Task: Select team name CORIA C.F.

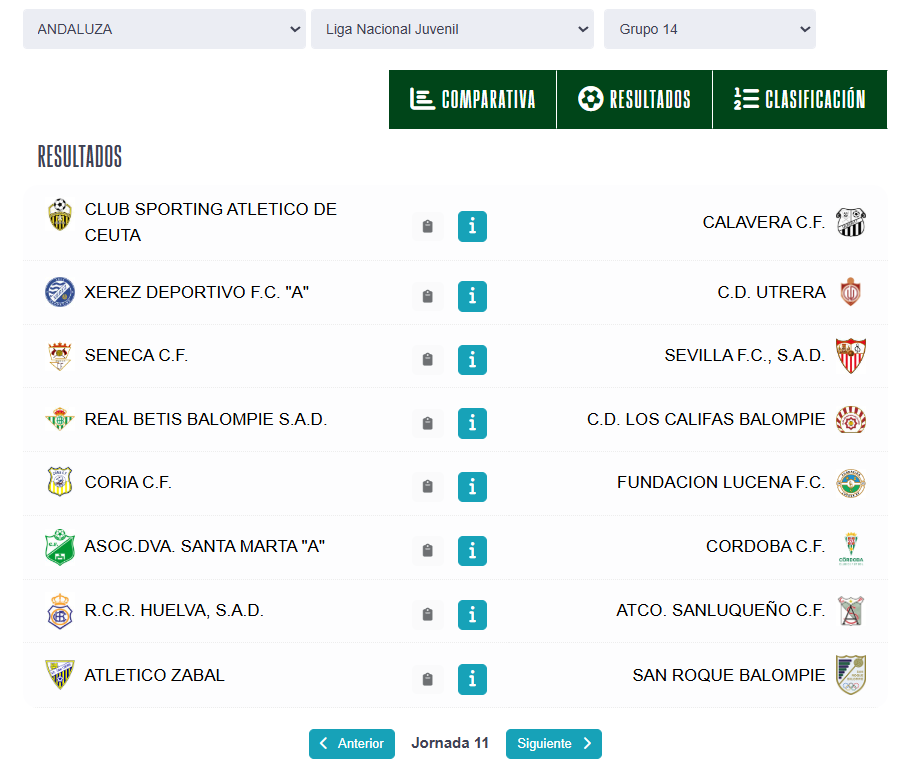Action: pos(128,482)
